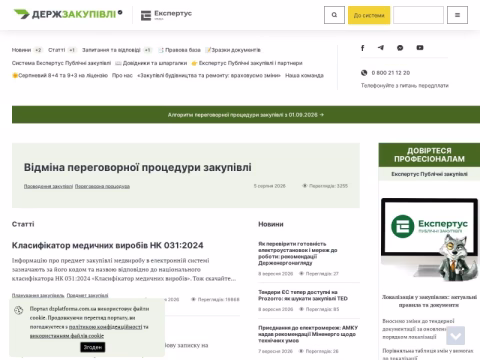Open Експертус Публічні закупівлі і партнери link
This screenshot has width=480, height=360.
coord(247,63)
